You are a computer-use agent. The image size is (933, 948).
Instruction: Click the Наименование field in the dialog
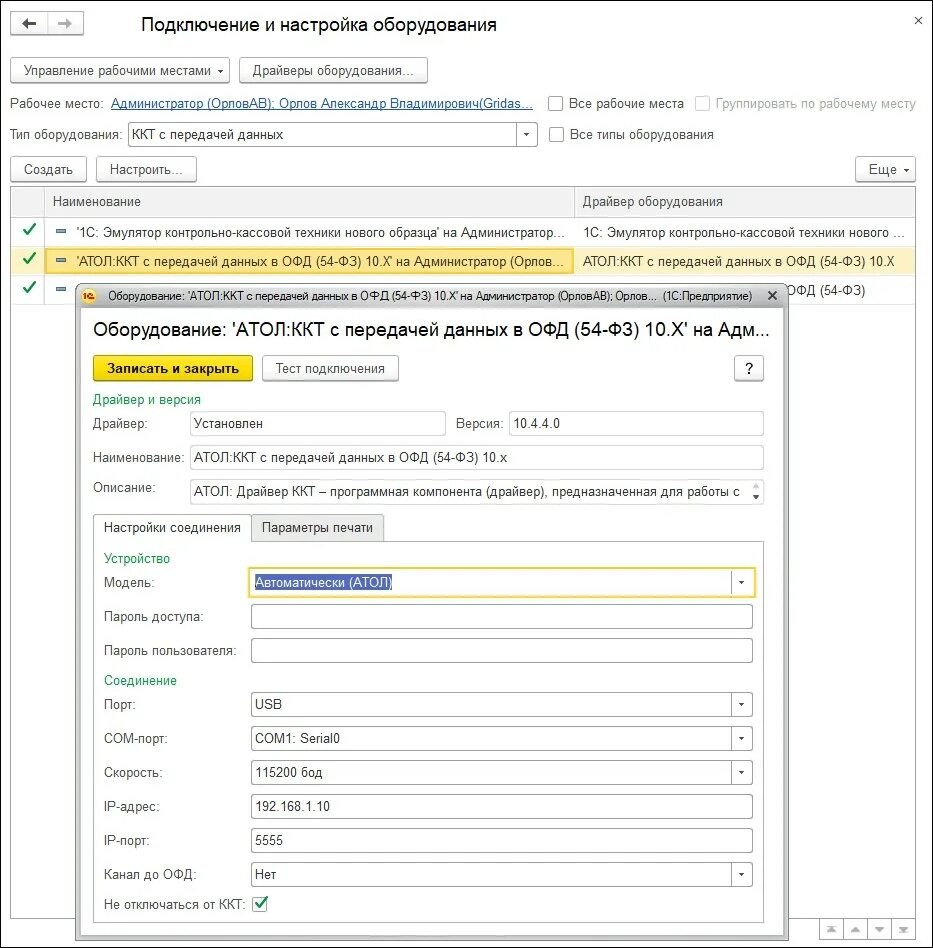point(476,458)
